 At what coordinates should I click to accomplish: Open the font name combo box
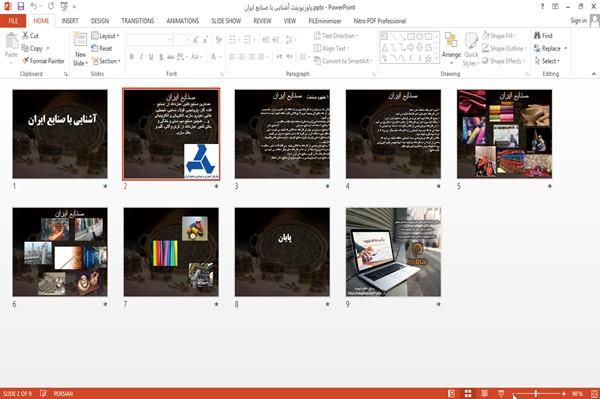tap(150, 40)
